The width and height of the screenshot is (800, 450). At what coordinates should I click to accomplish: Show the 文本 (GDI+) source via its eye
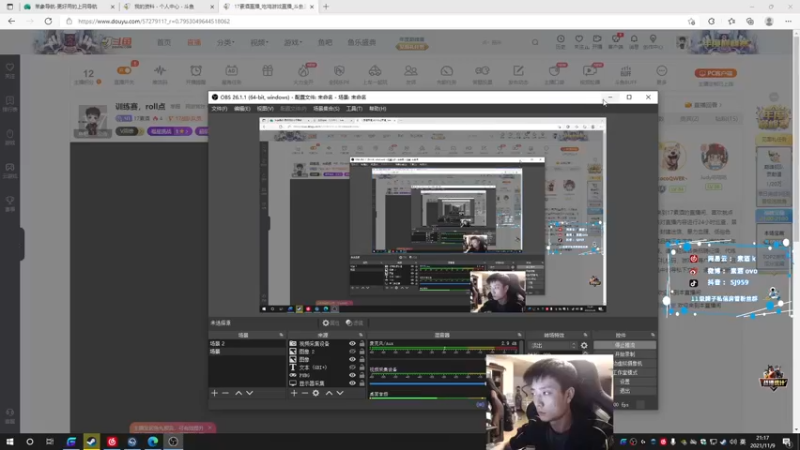point(352,367)
